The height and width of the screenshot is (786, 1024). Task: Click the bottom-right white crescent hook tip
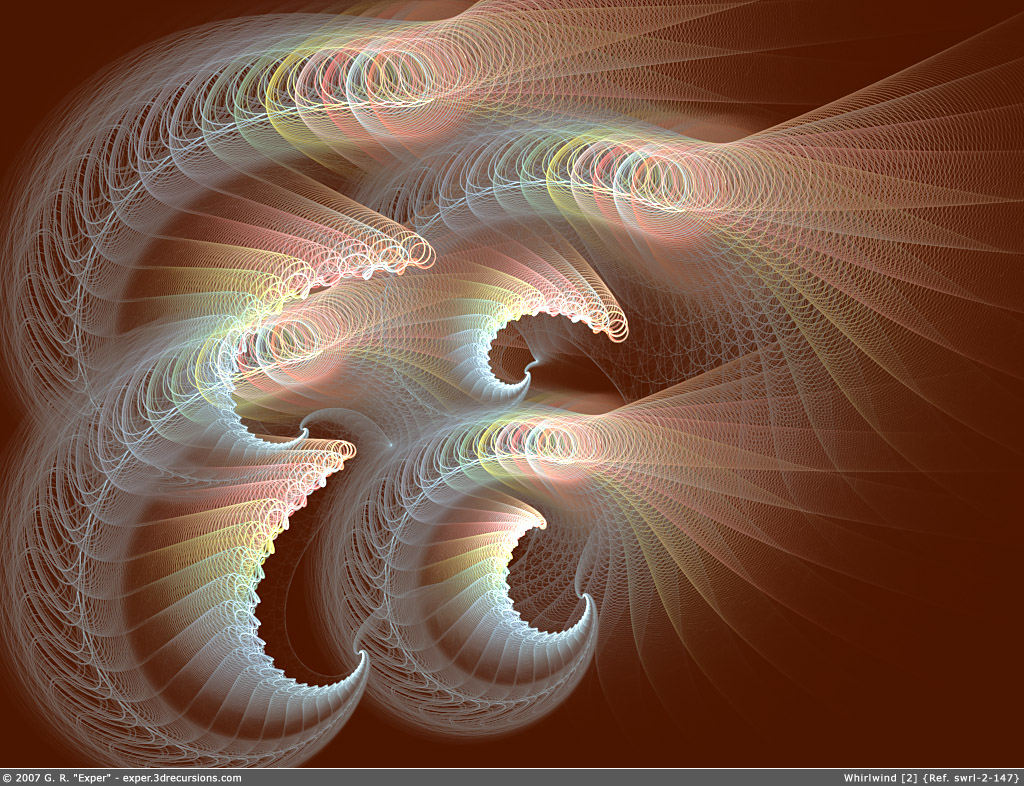[x=590, y=603]
